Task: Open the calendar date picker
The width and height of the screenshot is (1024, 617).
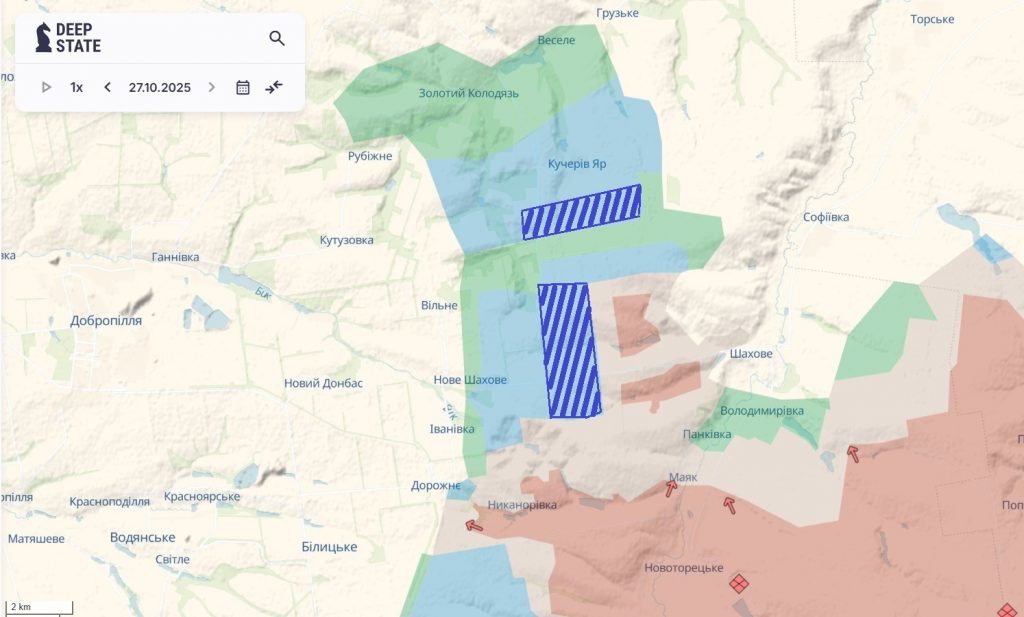Action: click(242, 87)
